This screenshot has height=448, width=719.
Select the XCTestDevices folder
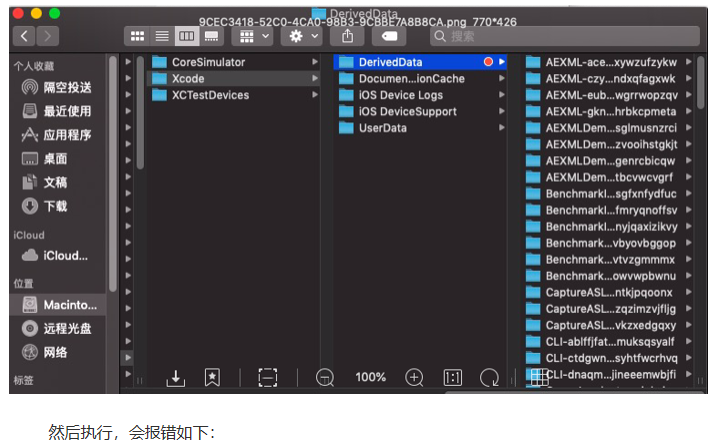pos(234,95)
